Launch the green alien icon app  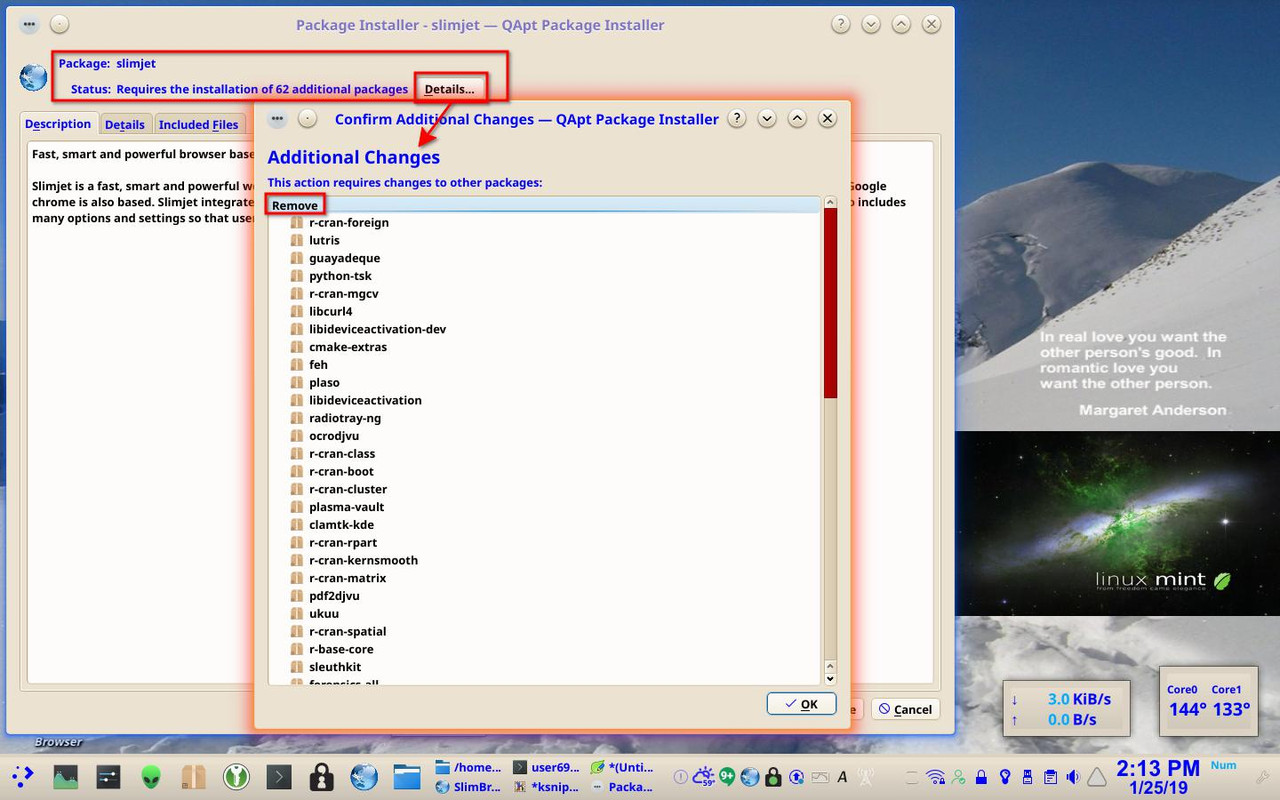tap(151, 777)
